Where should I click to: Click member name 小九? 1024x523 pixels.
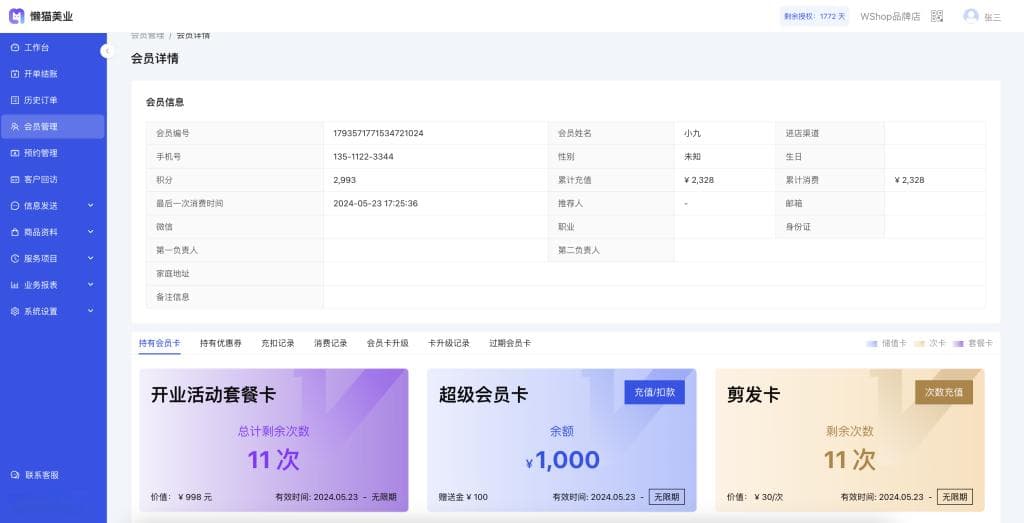point(692,133)
